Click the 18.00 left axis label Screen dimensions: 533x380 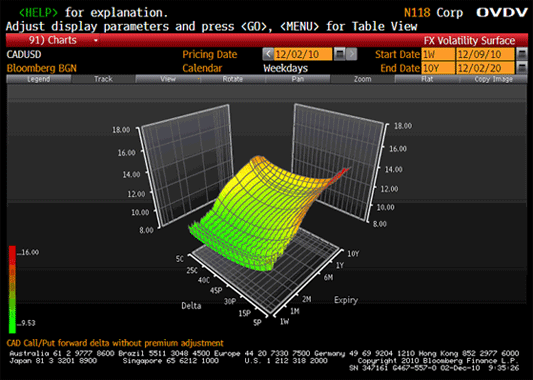tap(121, 130)
